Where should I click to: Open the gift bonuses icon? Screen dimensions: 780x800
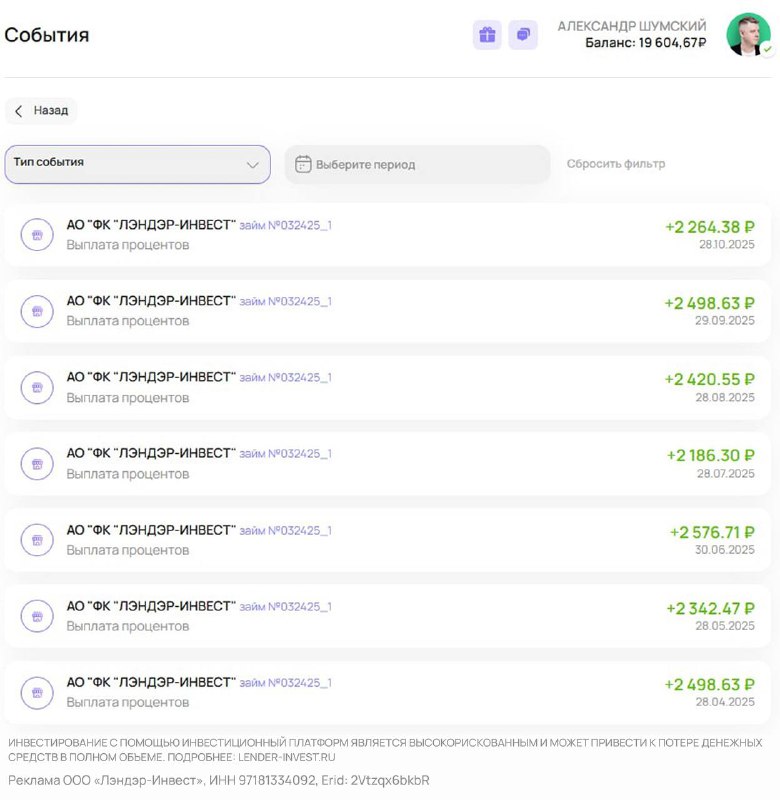[487, 35]
